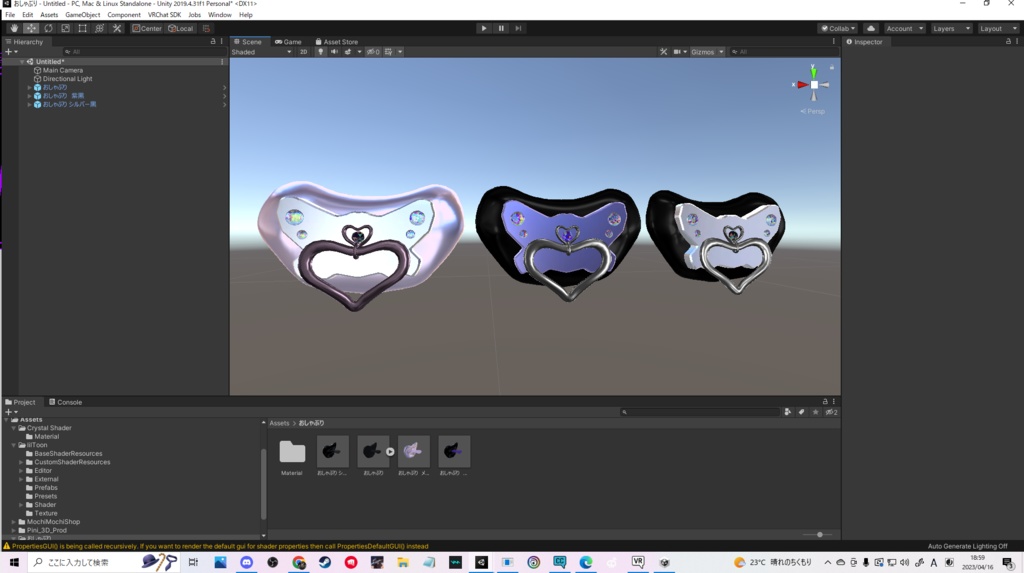Open Unity cloud services icon
Viewport: 1024px width, 573px height.
(x=871, y=28)
